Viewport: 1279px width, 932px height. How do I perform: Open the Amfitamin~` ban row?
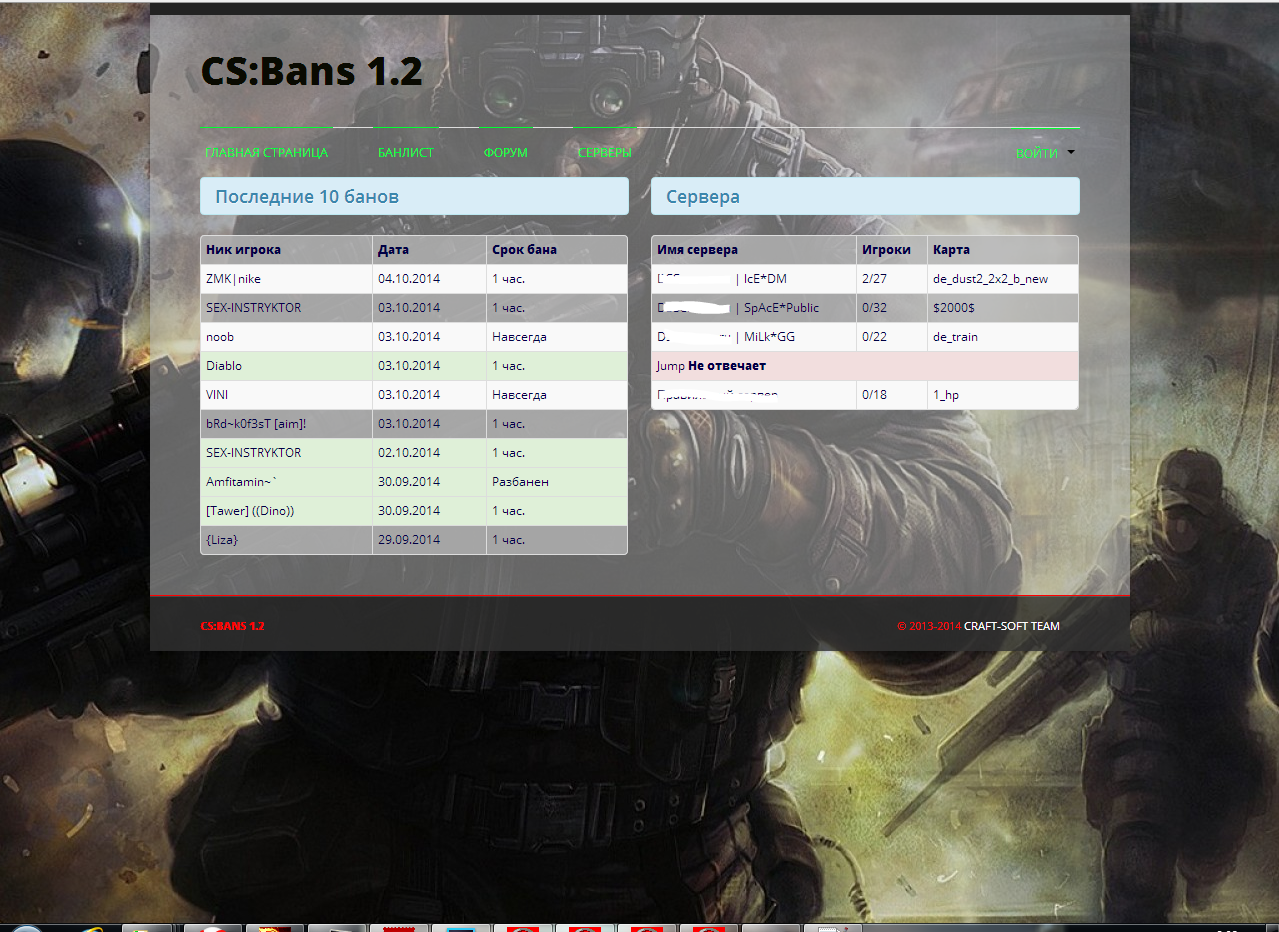click(414, 482)
